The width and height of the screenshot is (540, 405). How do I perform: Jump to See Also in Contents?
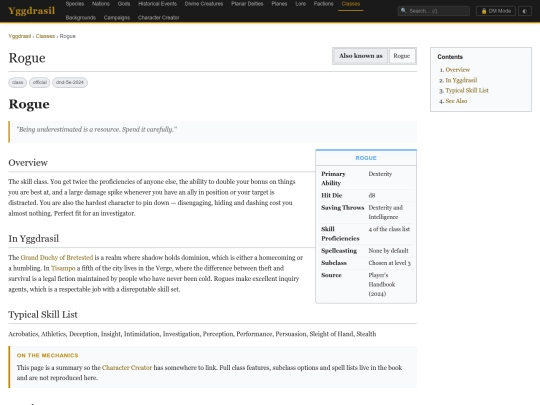456,101
